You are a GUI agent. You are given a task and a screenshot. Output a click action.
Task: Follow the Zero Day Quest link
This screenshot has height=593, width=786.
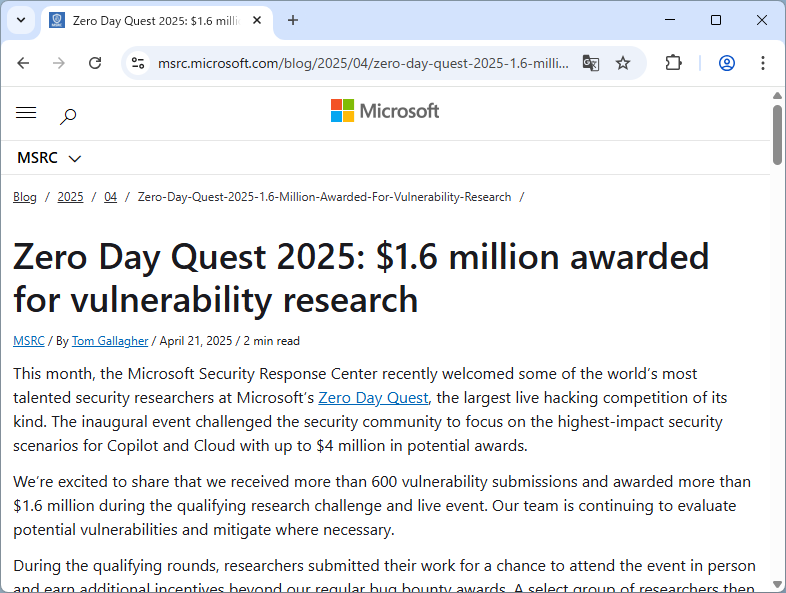point(373,398)
